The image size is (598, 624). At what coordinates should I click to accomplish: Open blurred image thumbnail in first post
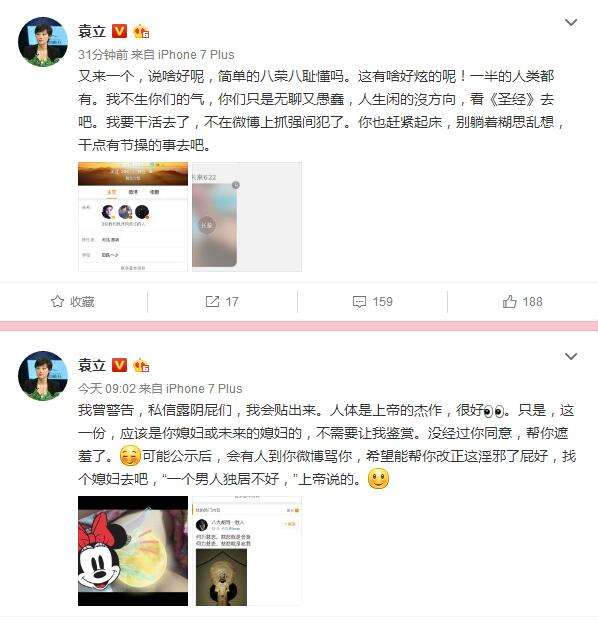(x=247, y=217)
